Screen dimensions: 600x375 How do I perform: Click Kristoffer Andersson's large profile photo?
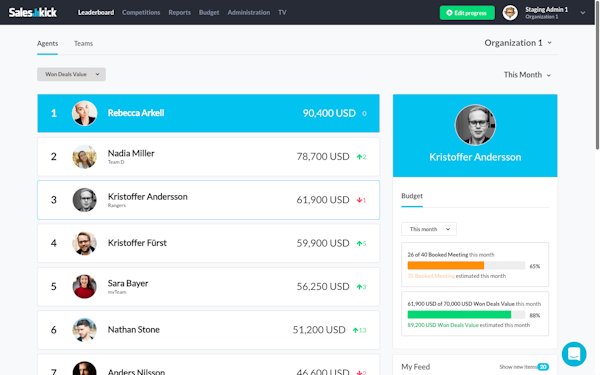475,125
